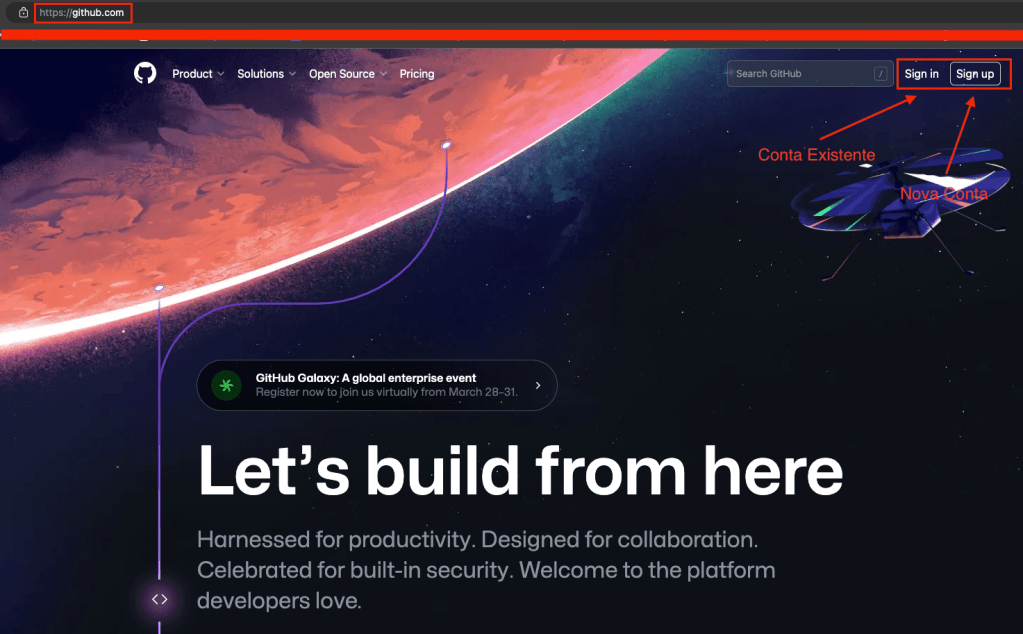
Task: Click the github.com URL in address bar
Action: (82, 12)
